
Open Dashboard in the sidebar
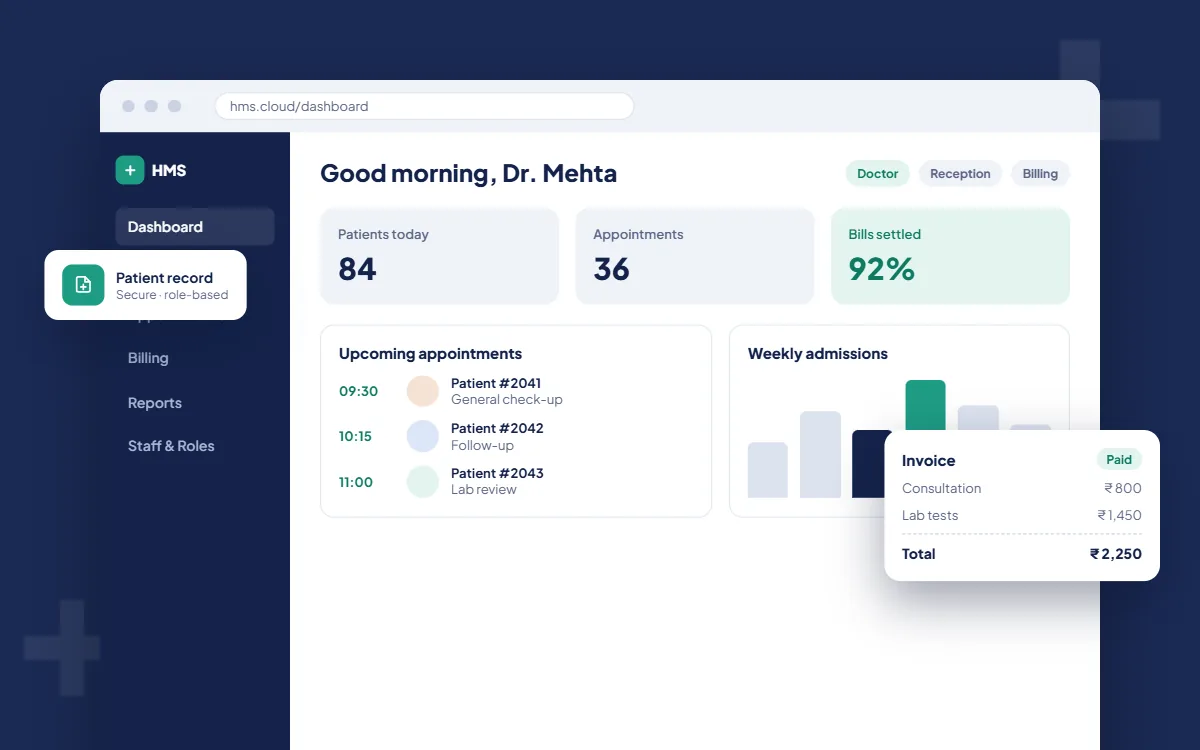pos(195,227)
